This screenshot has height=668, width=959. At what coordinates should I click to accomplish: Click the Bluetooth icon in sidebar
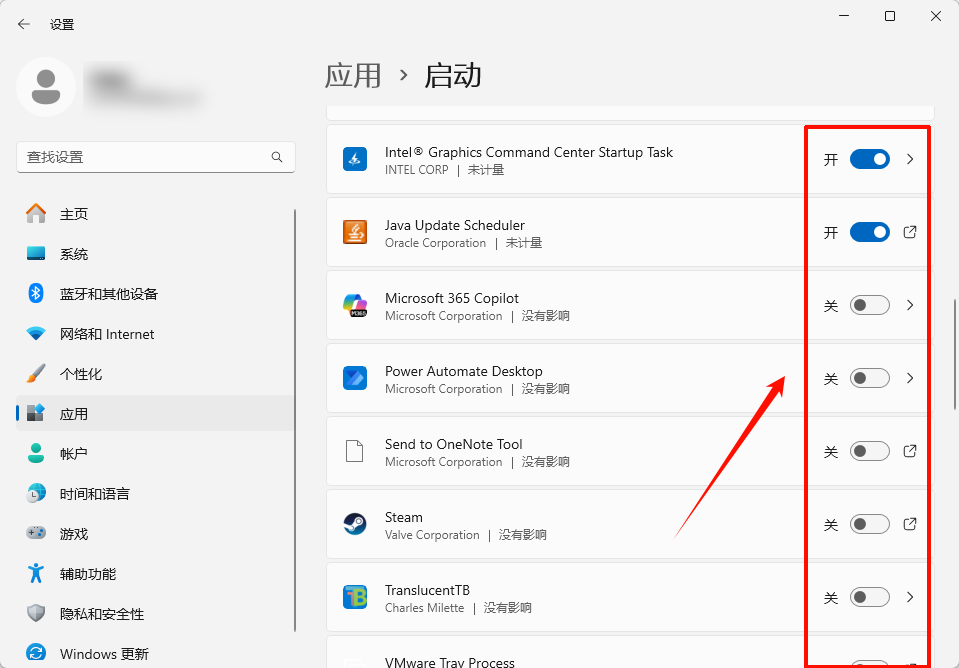(x=36, y=294)
